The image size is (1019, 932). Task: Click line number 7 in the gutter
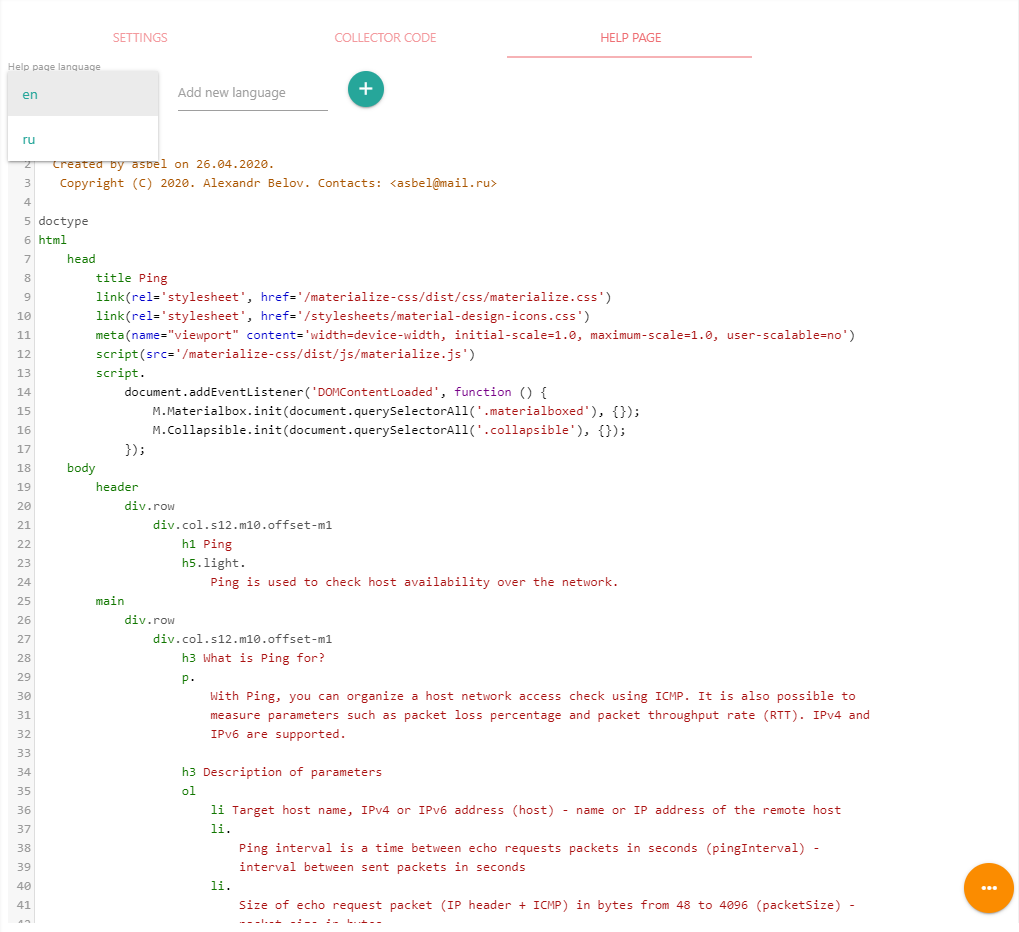[x=27, y=259]
